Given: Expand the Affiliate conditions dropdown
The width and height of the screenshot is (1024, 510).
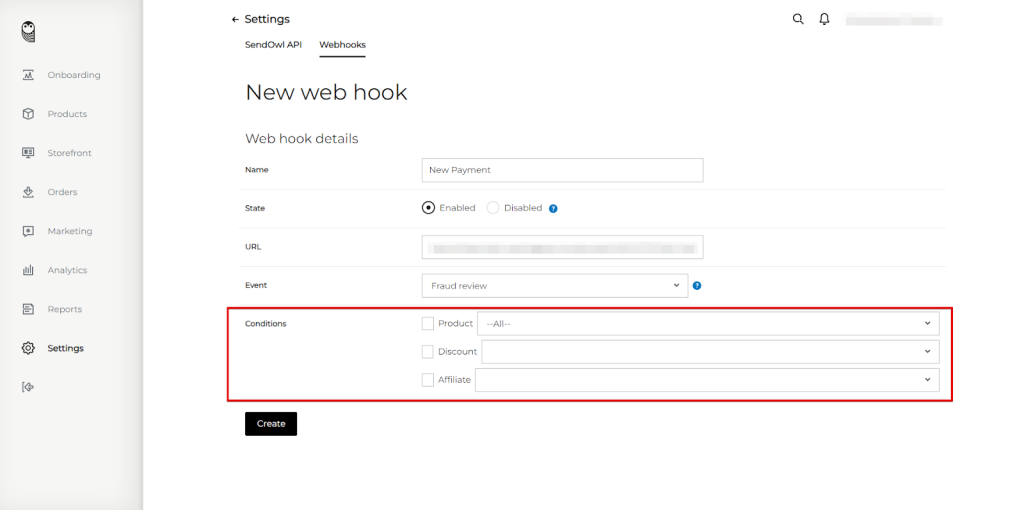Looking at the screenshot, I should (x=706, y=380).
